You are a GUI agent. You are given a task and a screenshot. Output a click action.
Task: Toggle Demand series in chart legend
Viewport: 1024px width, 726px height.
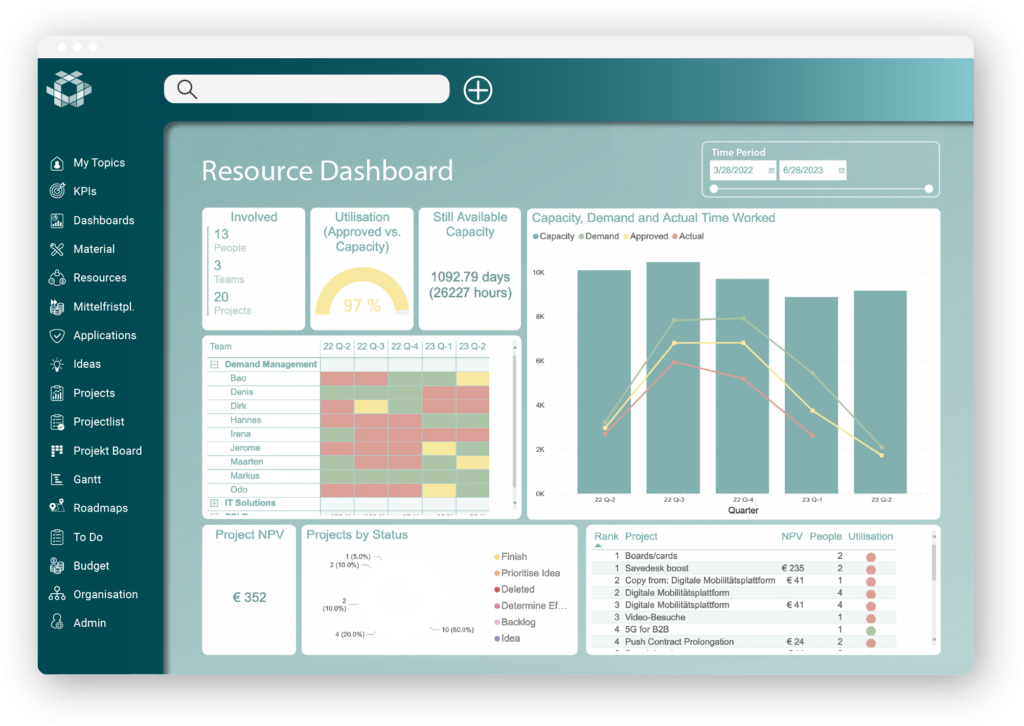pos(600,237)
